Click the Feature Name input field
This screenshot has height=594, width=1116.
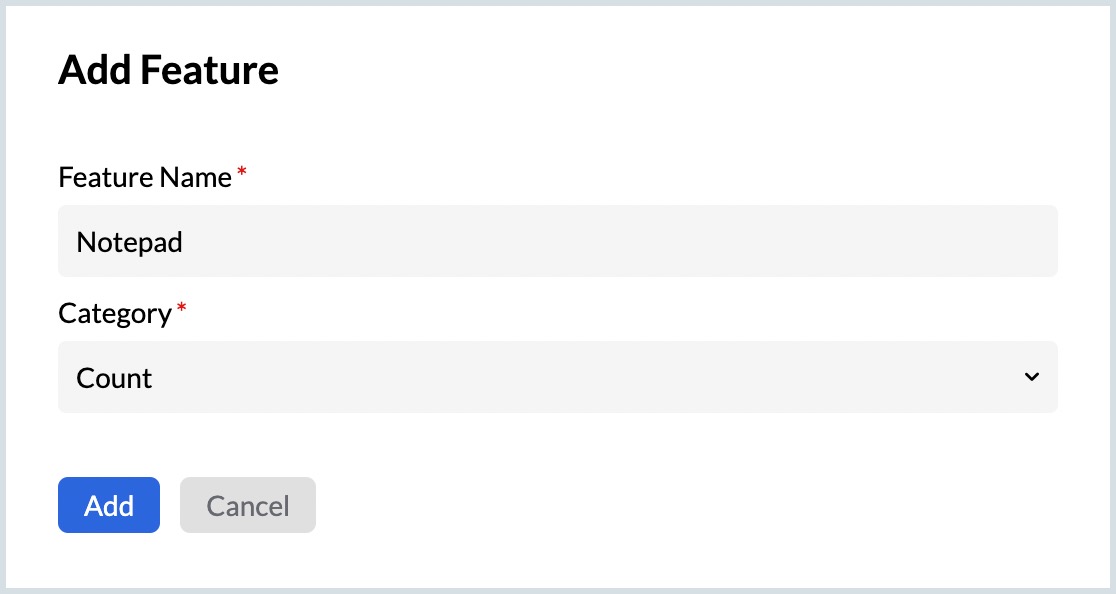tap(557, 241)
